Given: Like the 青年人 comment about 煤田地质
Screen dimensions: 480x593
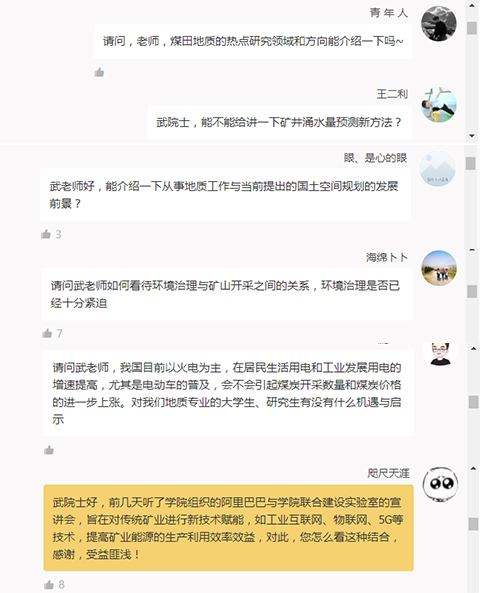Looking at the screenshot, I should tap(99, 72).
